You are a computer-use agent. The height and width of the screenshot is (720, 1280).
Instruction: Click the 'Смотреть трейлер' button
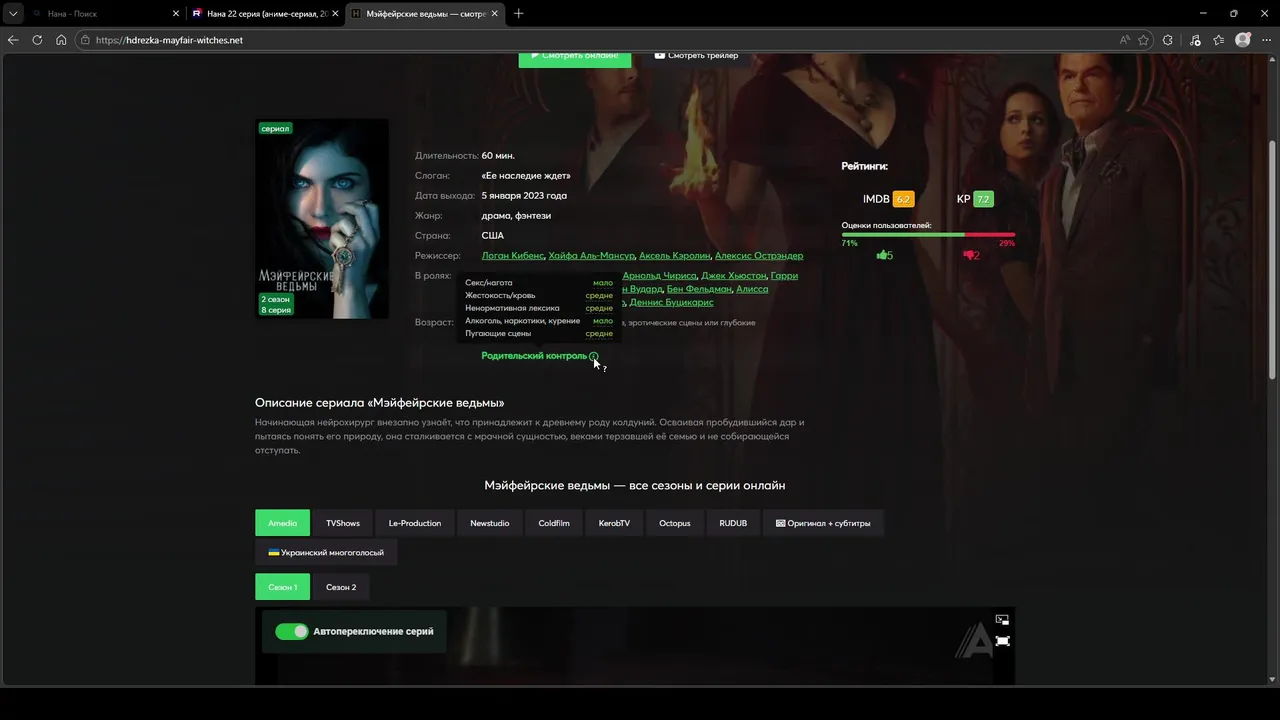[697, 56]
